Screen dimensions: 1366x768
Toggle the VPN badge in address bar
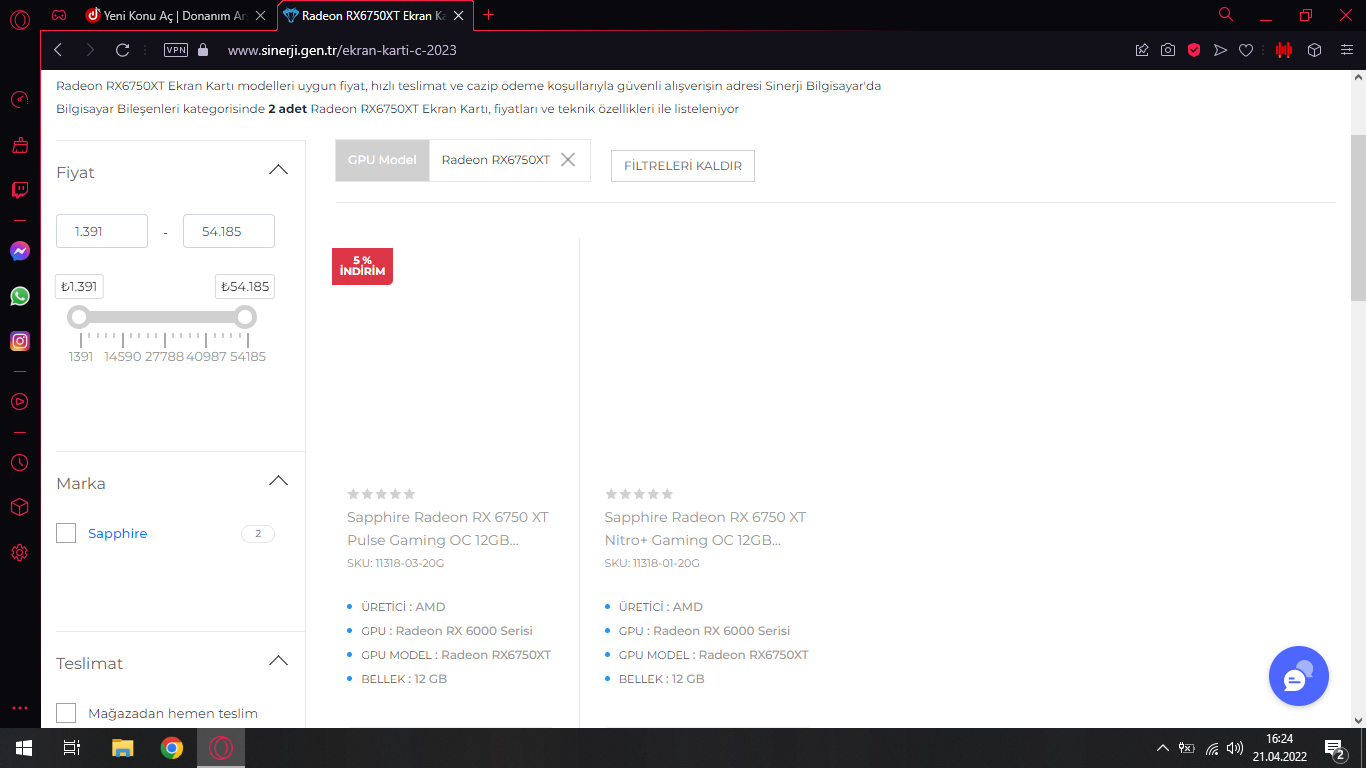click(176, 50)
